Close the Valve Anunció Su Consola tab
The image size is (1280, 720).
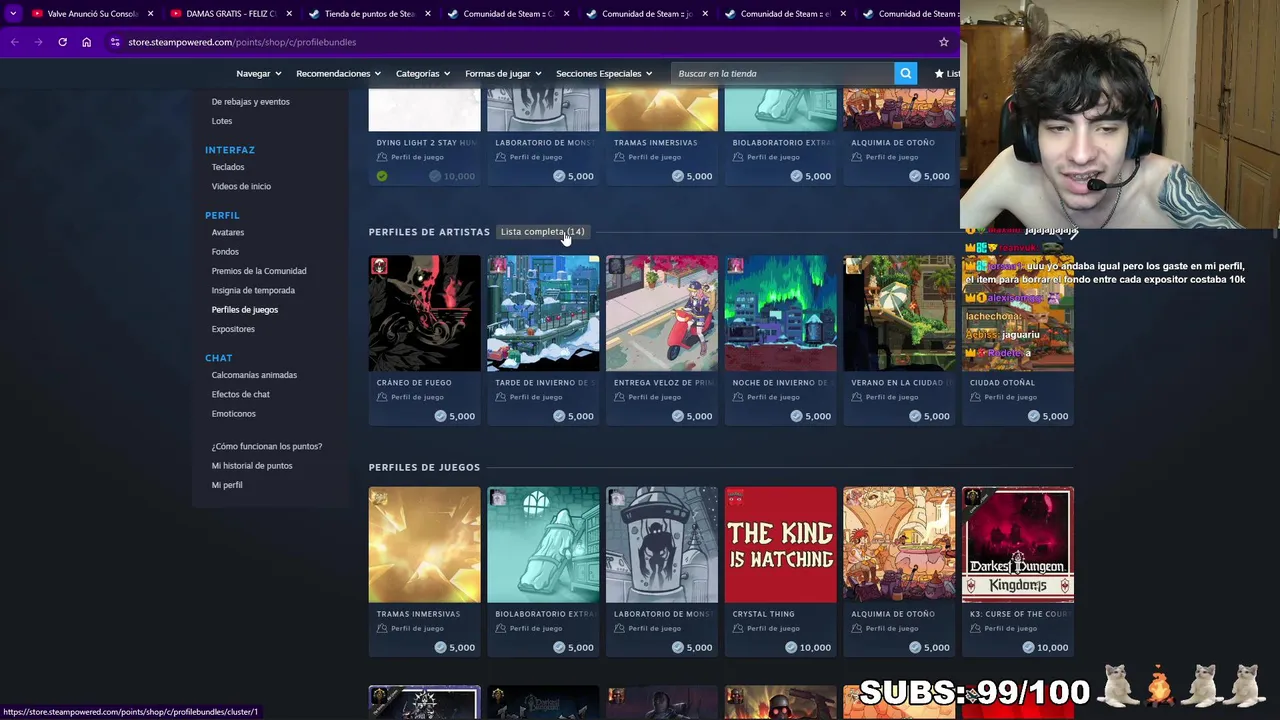click(151, 14)
